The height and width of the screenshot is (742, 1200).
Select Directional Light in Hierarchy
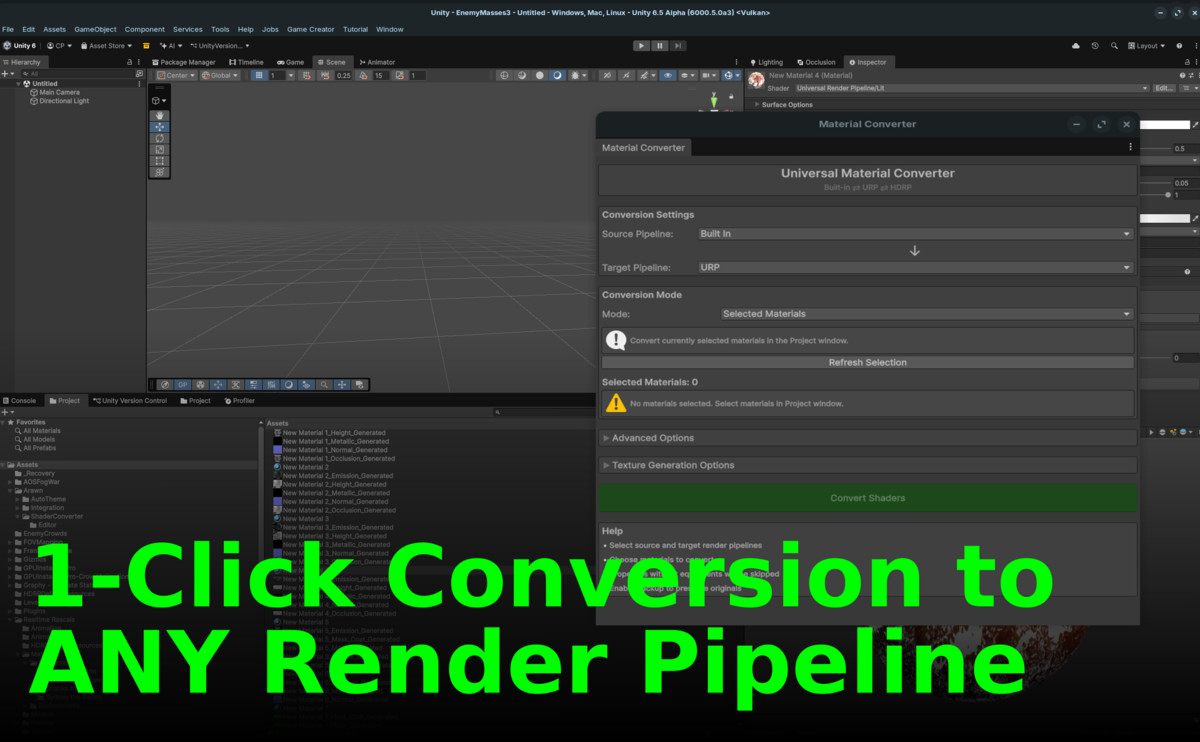click(x=63, y=101)
